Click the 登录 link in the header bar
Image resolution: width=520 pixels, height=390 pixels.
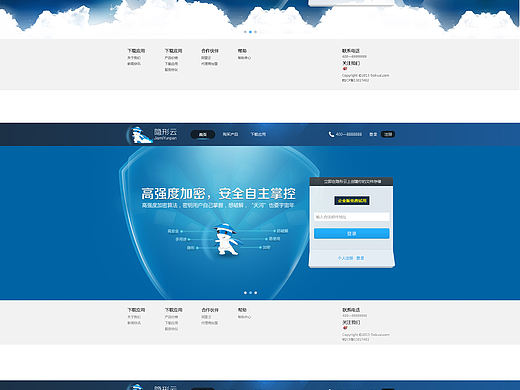[373, 134]
